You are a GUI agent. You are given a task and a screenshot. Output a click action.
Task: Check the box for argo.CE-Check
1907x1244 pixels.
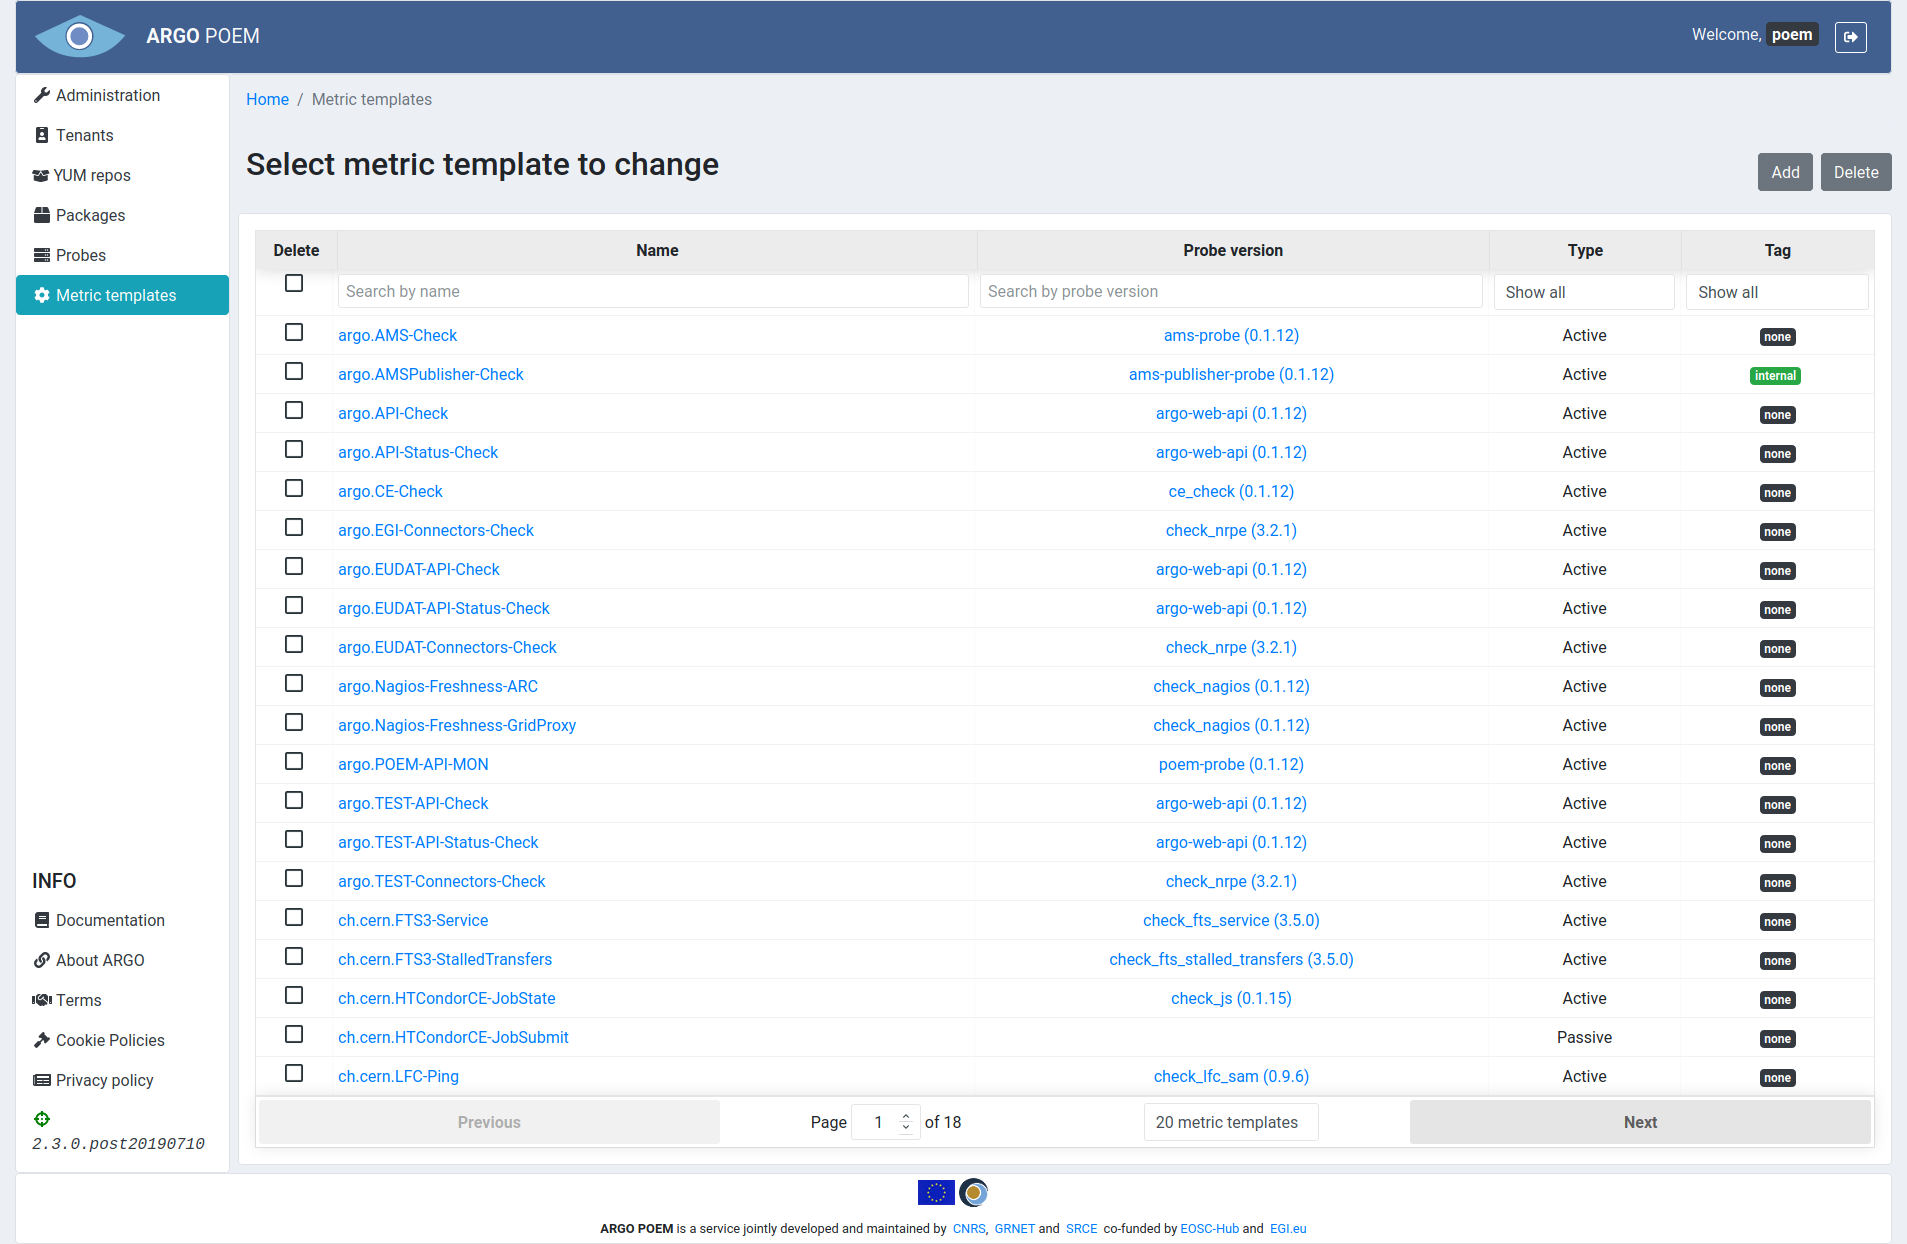pyautogui.click(x=294, y=488)
